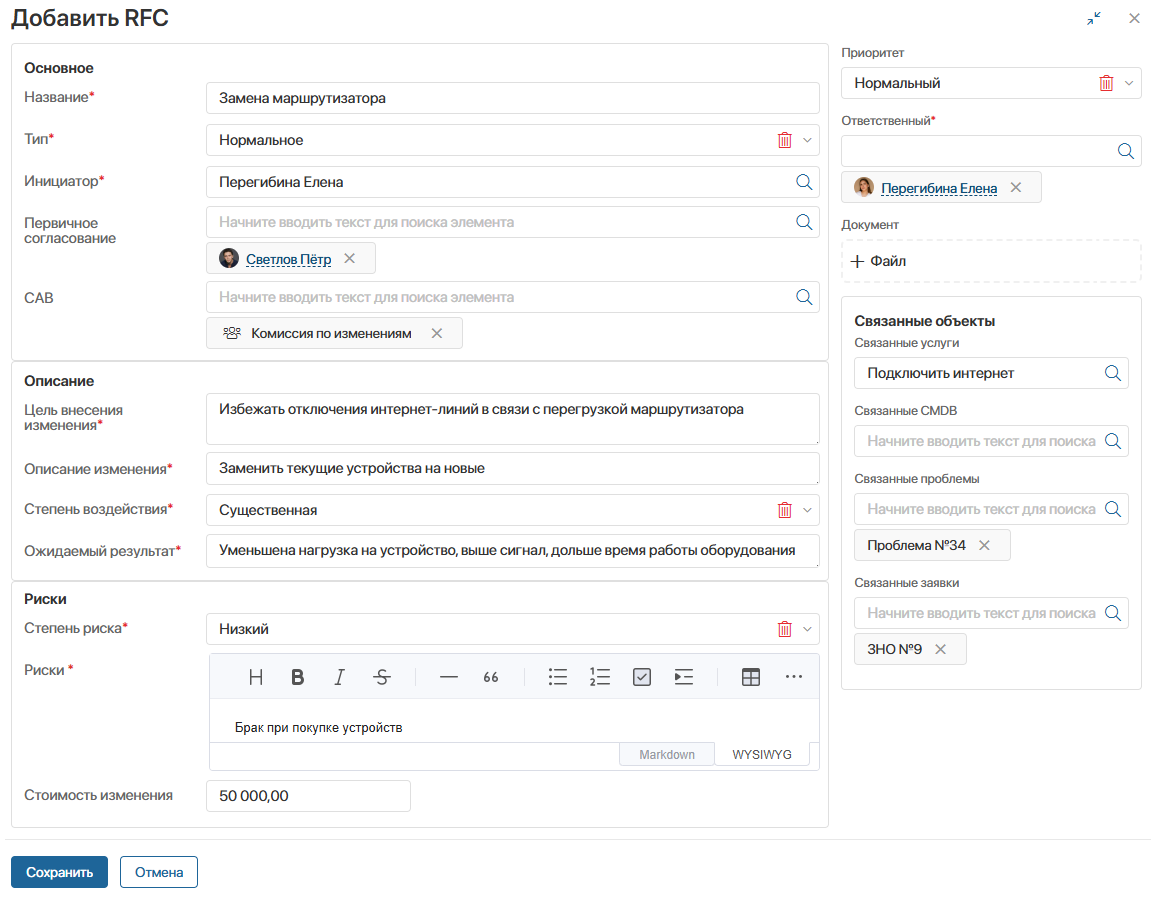Apply strikethrough in the risks editor
This screenshot has width=1151, height=899.
pyautogui.click(x=382, y=677)
